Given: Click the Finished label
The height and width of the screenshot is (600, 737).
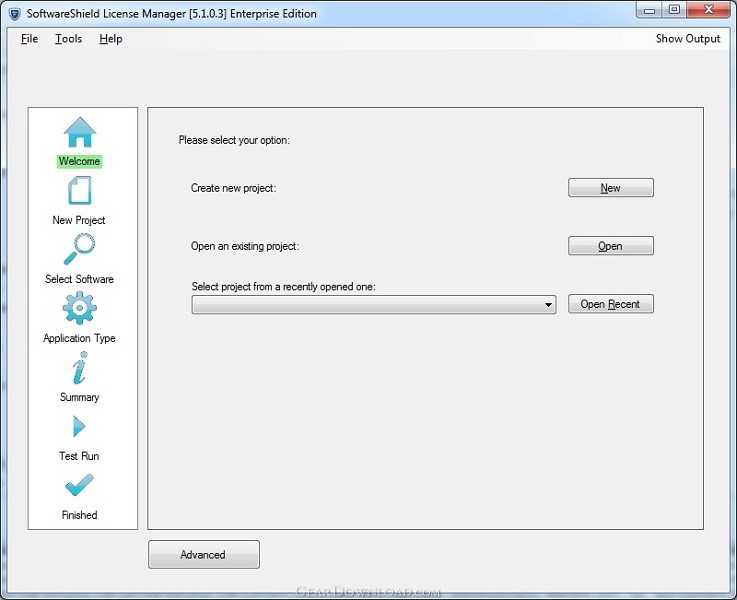Looking at the screenshot, I should click(x=79, y=515).
